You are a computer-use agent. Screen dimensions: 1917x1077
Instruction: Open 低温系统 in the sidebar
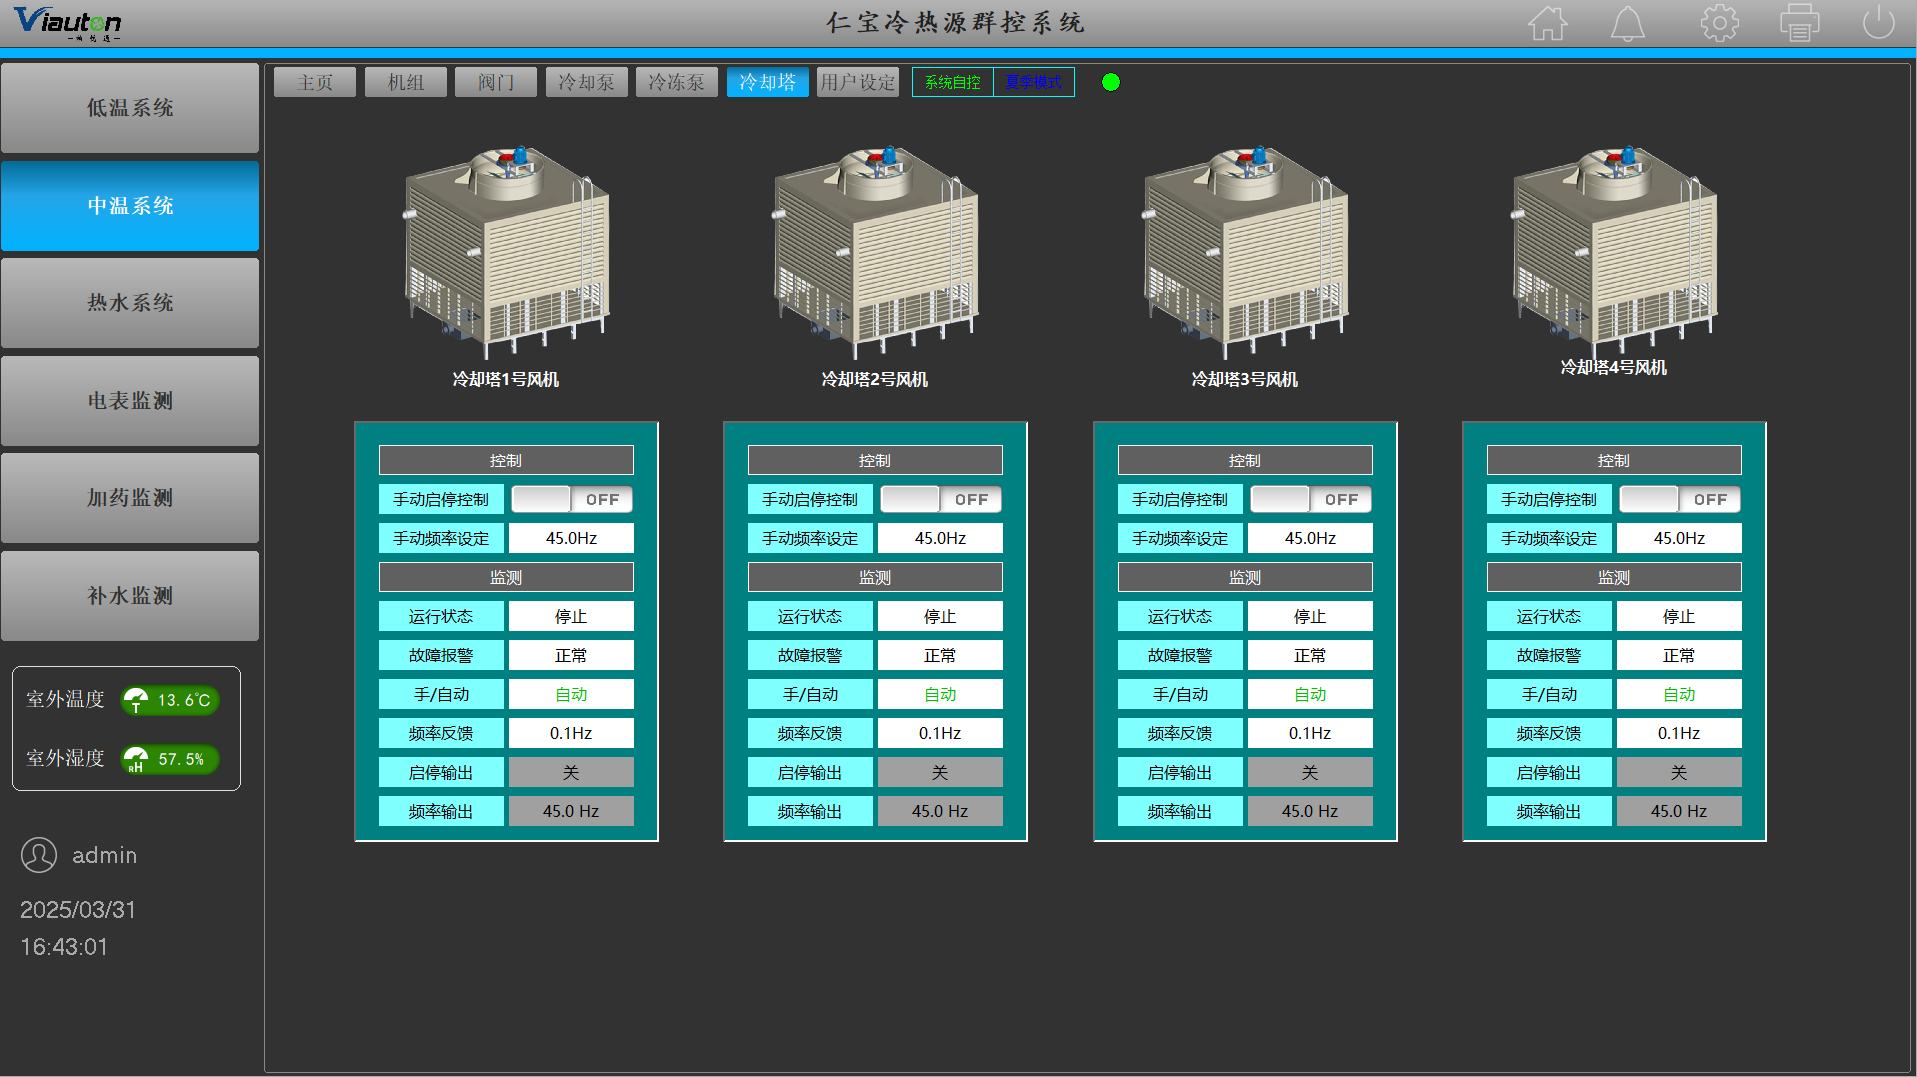click(130, 108)
